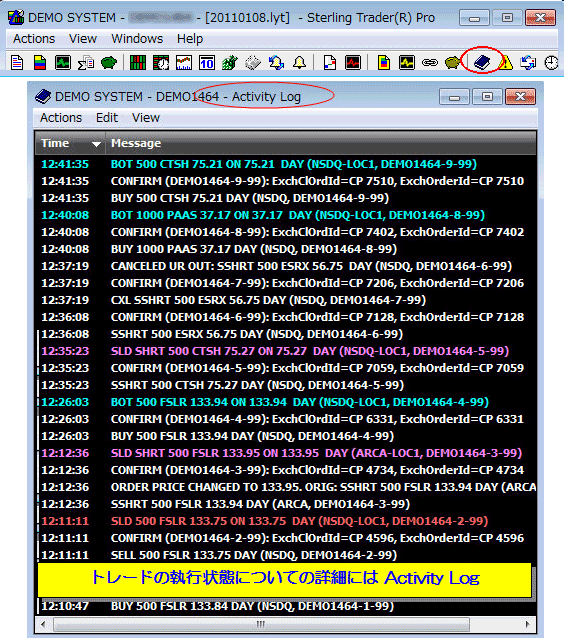This screenshot has height=638, width=564.
Task: Click the bell with refresh arrows icon
Action: tap(276, 63)
